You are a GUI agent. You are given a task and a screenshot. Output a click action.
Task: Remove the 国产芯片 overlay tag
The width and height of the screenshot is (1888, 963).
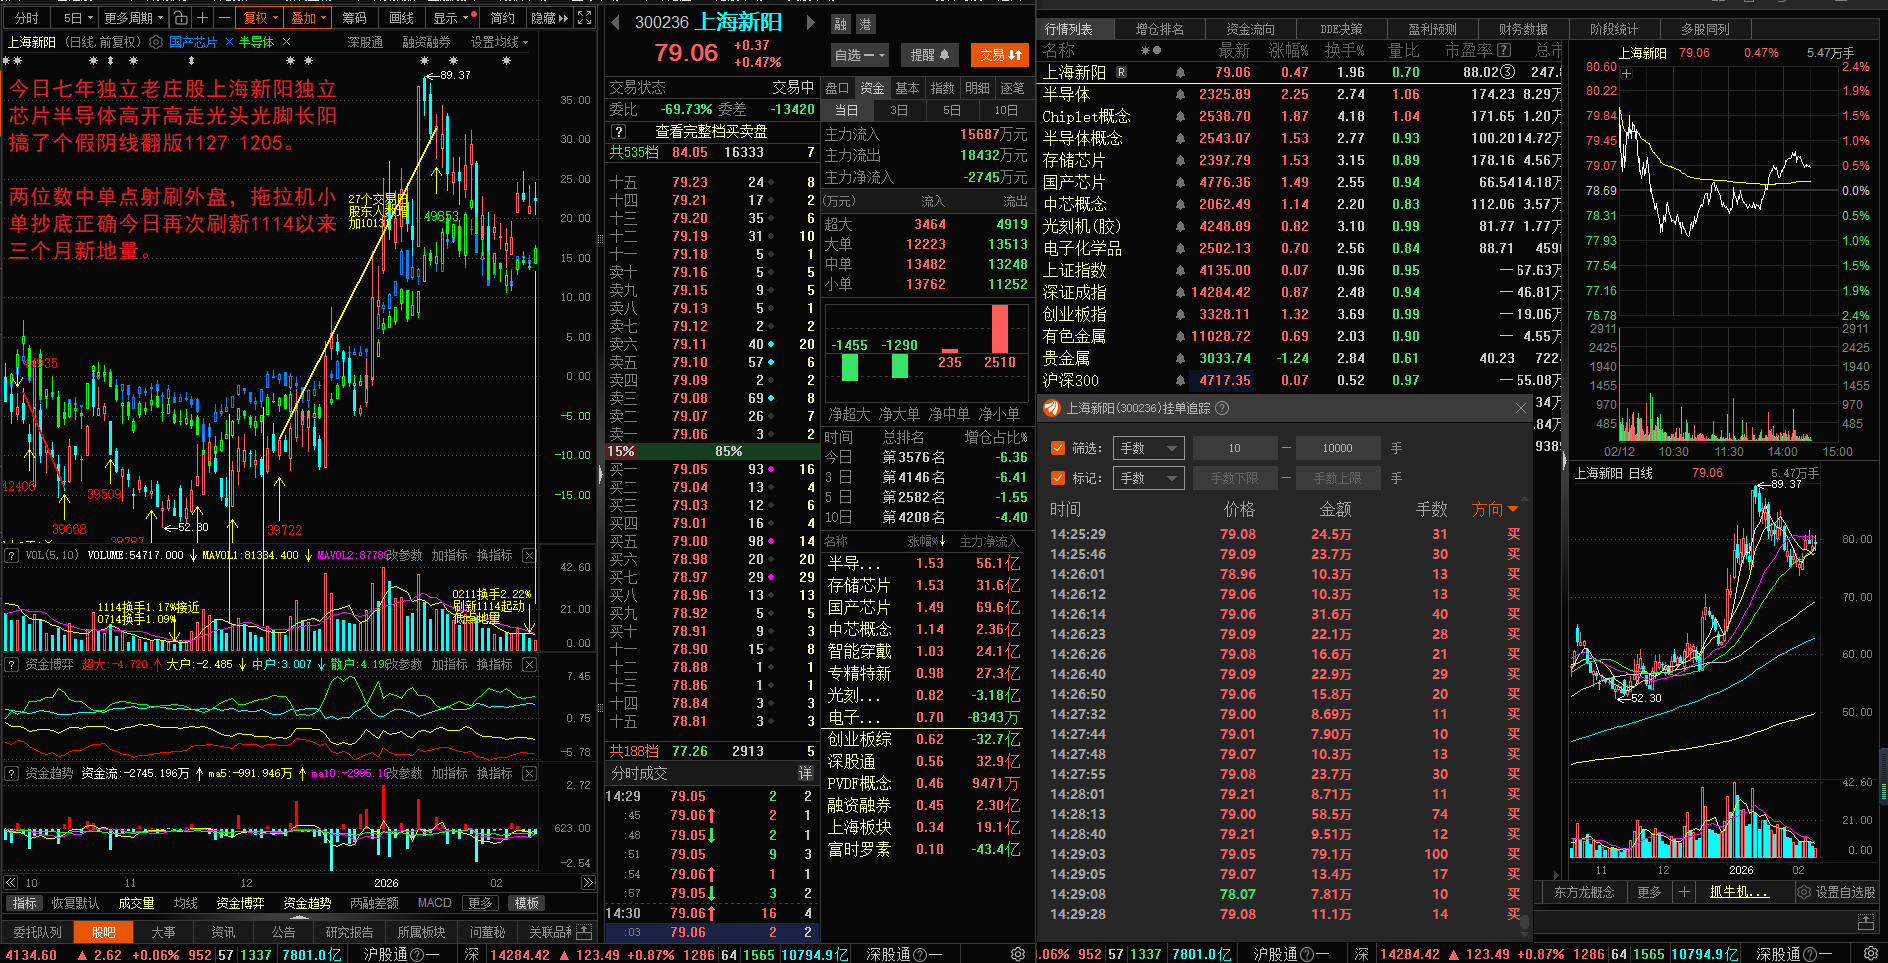coord(229,42)
